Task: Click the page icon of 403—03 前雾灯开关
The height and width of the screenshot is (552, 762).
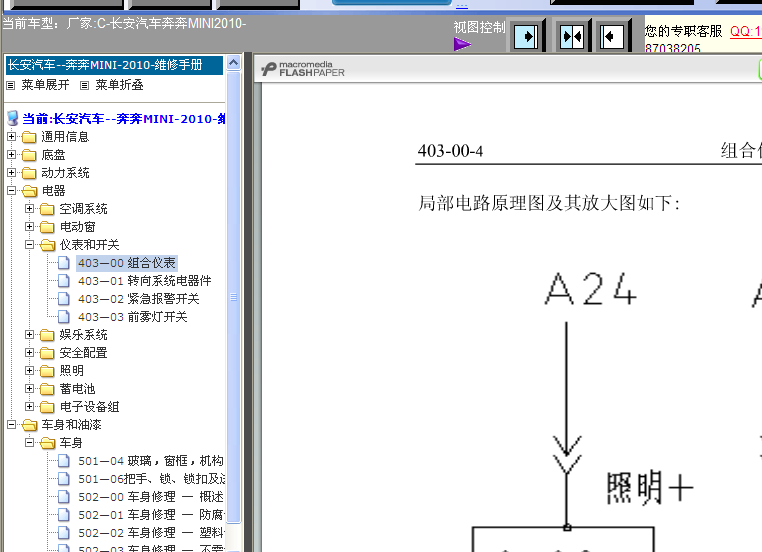Action: [64, 317]
